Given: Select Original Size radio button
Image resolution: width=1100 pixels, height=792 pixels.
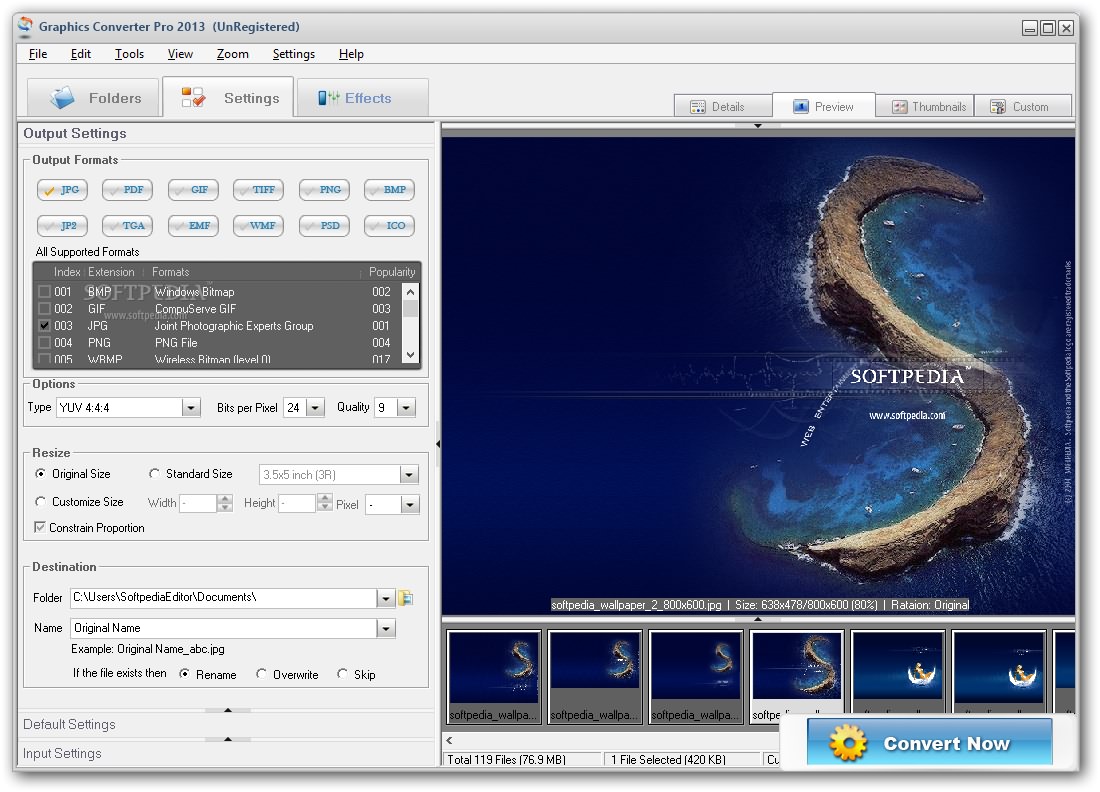Looking at the screenshot, I should [x=41, y=474].
